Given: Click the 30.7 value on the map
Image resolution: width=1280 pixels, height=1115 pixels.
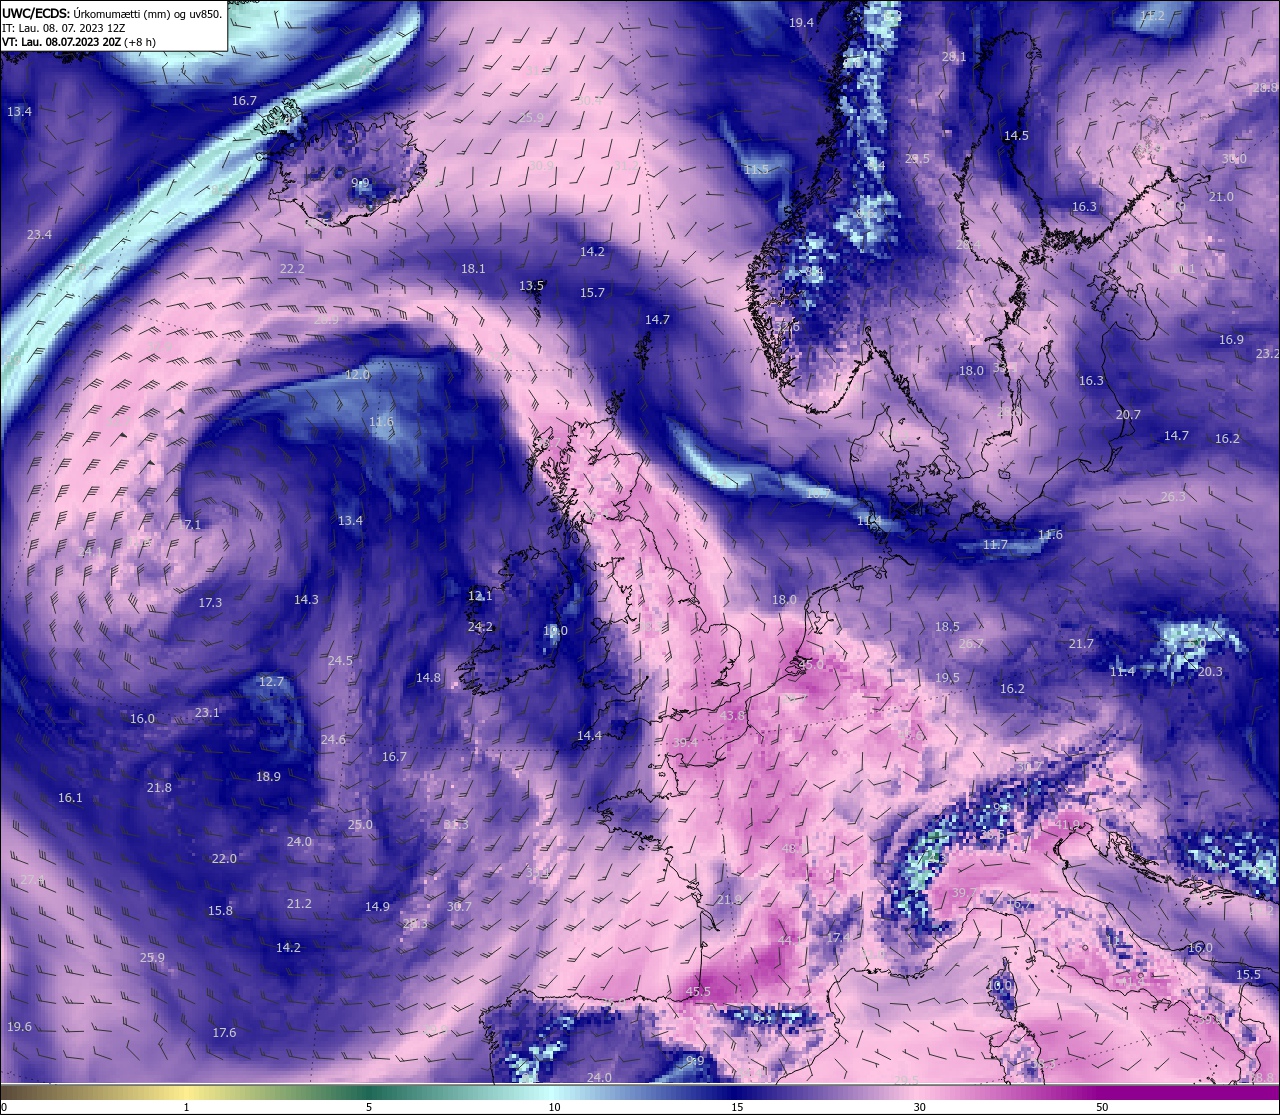Looking at the screenshot, I should tap(459, 906).
